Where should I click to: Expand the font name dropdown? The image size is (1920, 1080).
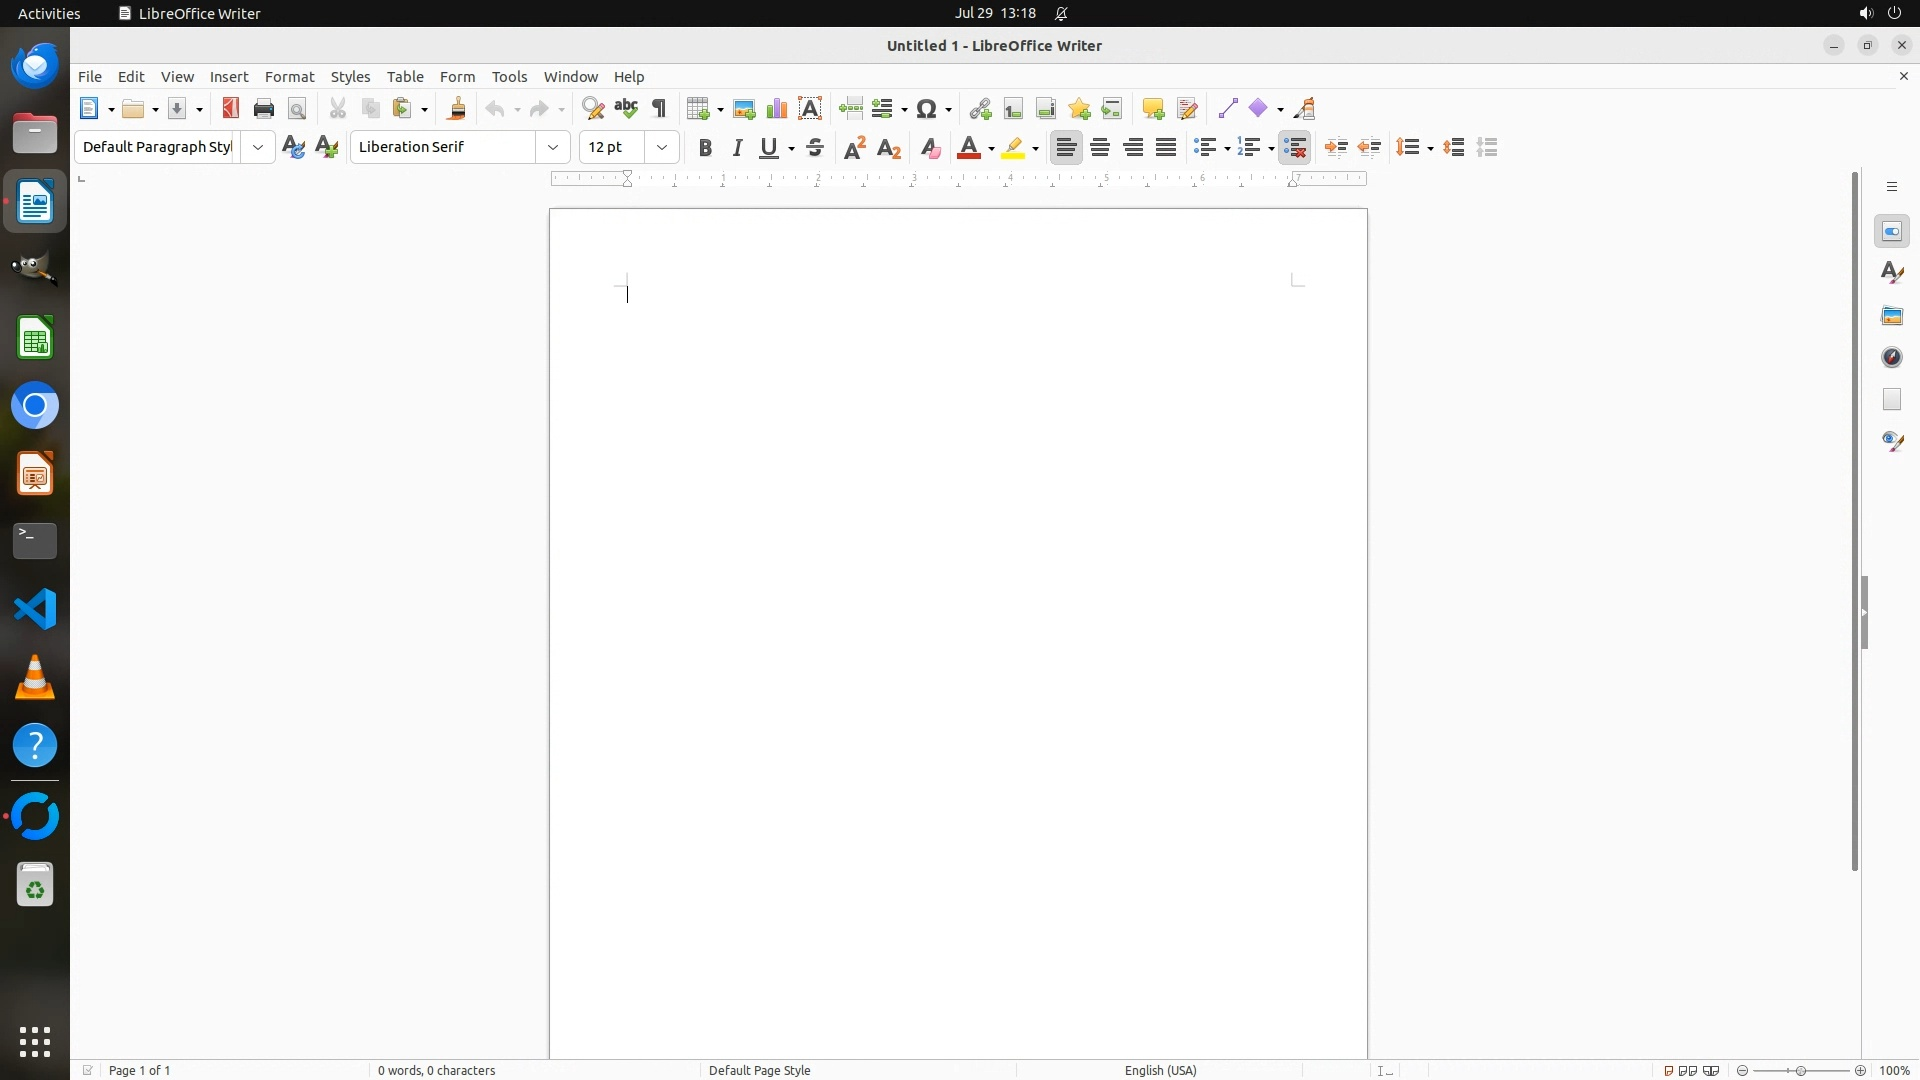tap(553, 148)
